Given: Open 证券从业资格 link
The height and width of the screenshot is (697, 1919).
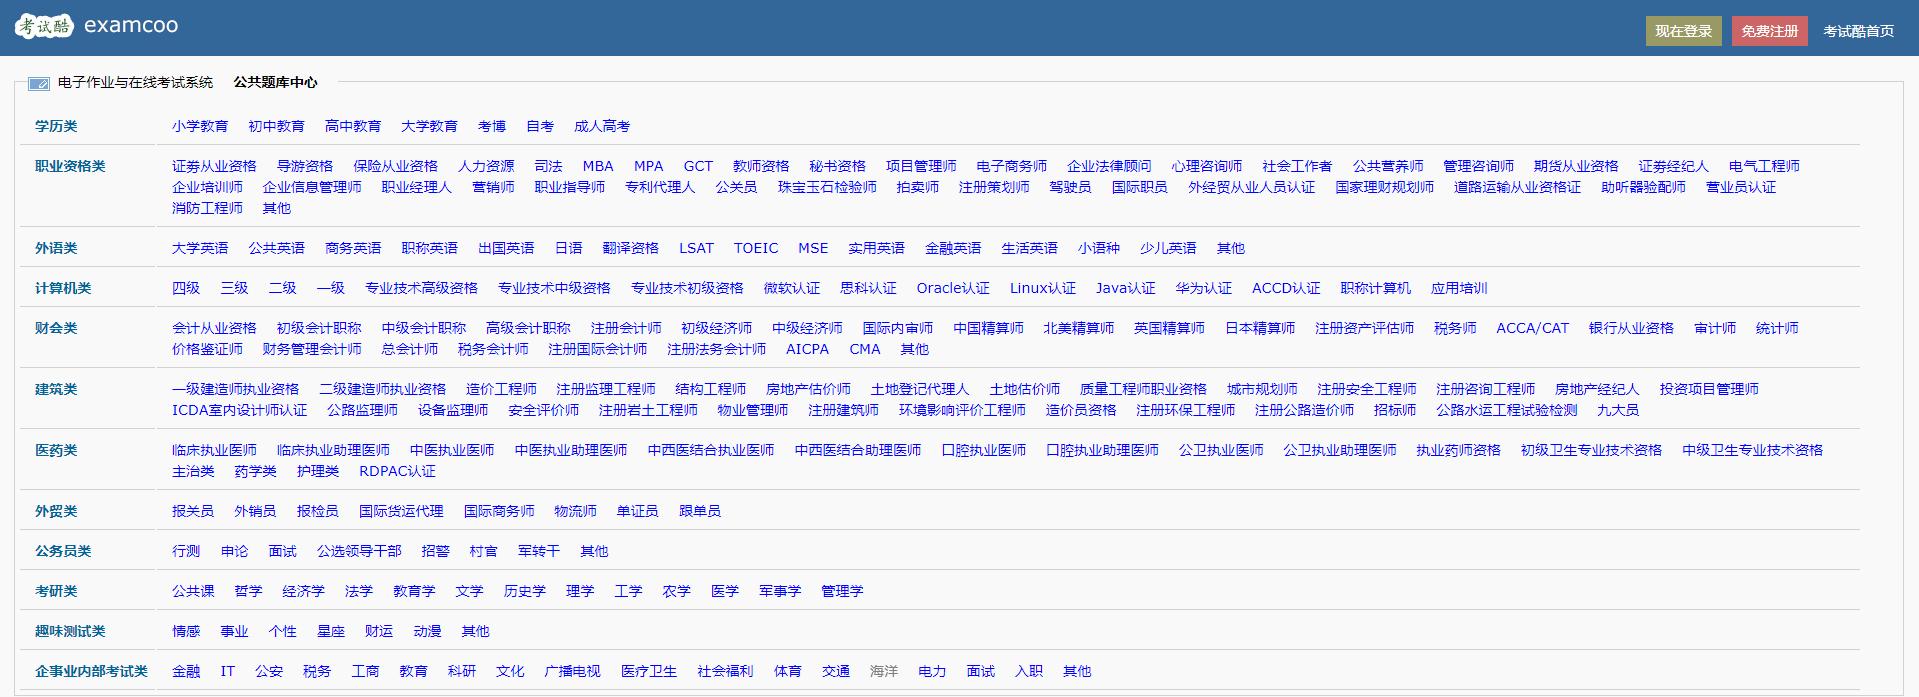Looking at the screenshot, I should click(x=214, y=166).
